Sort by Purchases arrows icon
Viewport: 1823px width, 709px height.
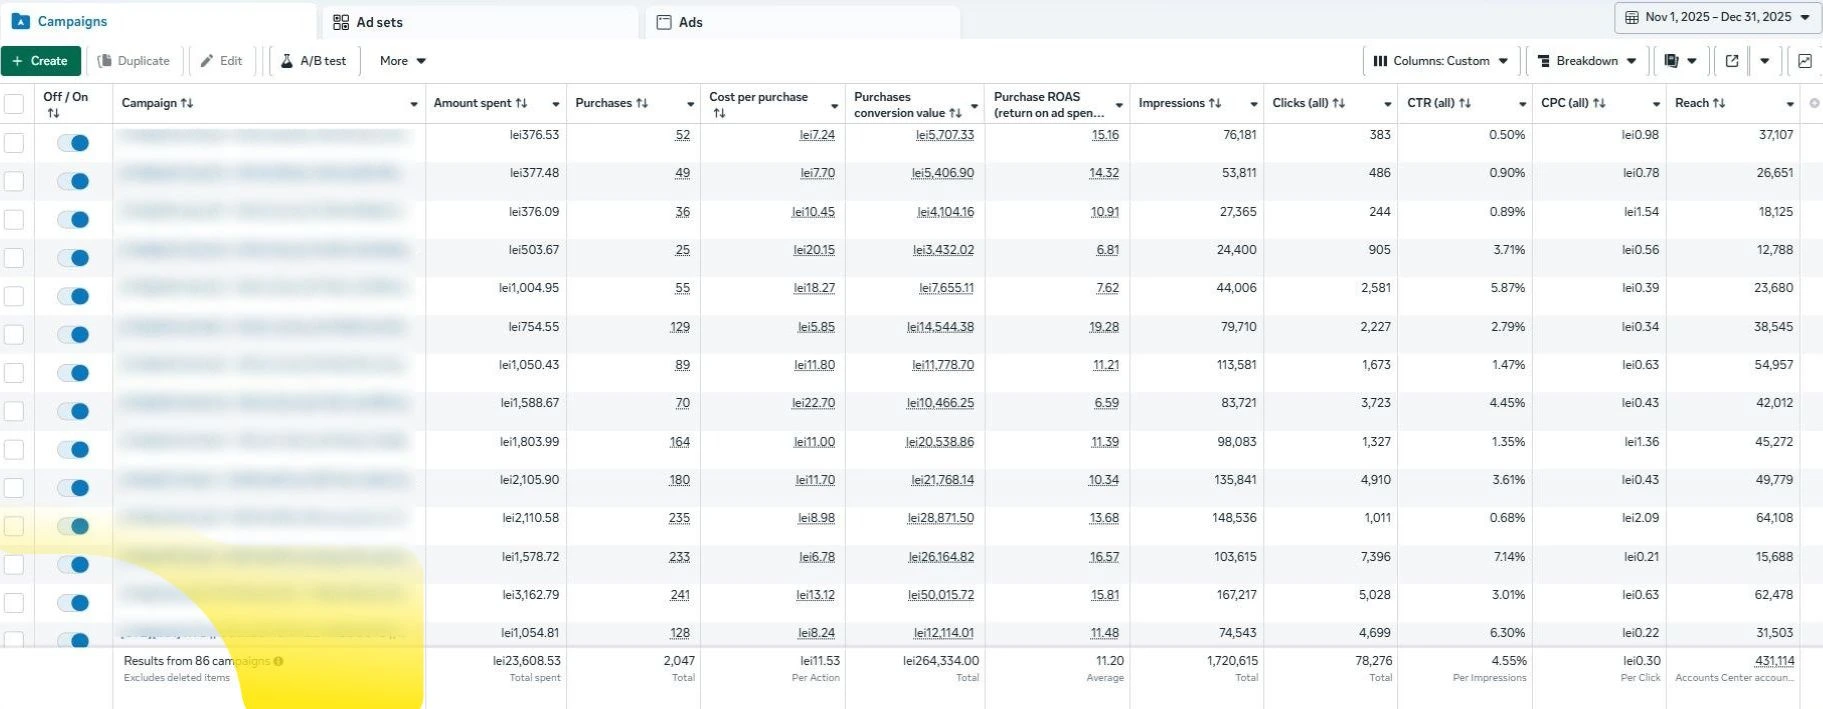642,103
